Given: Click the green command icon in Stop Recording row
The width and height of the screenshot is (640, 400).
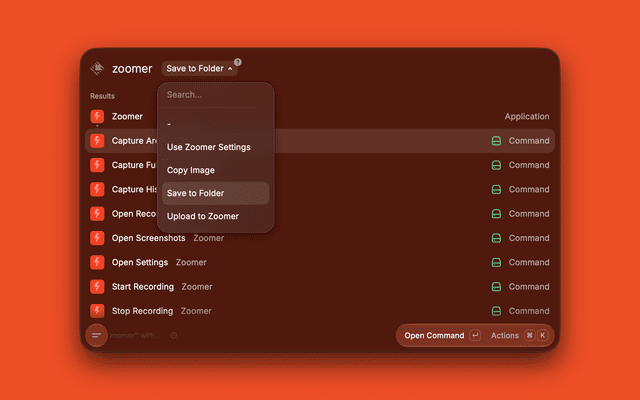Looking at the screenshot, I should click(496, 311).
